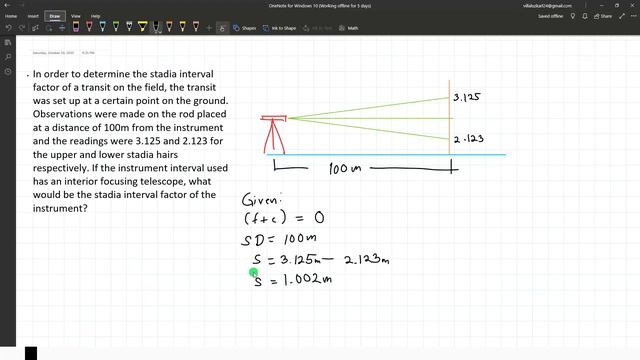Select the yellow highlighter
Image resolution: width=640 pixels, height=360 pixels.
click(142, 27)
